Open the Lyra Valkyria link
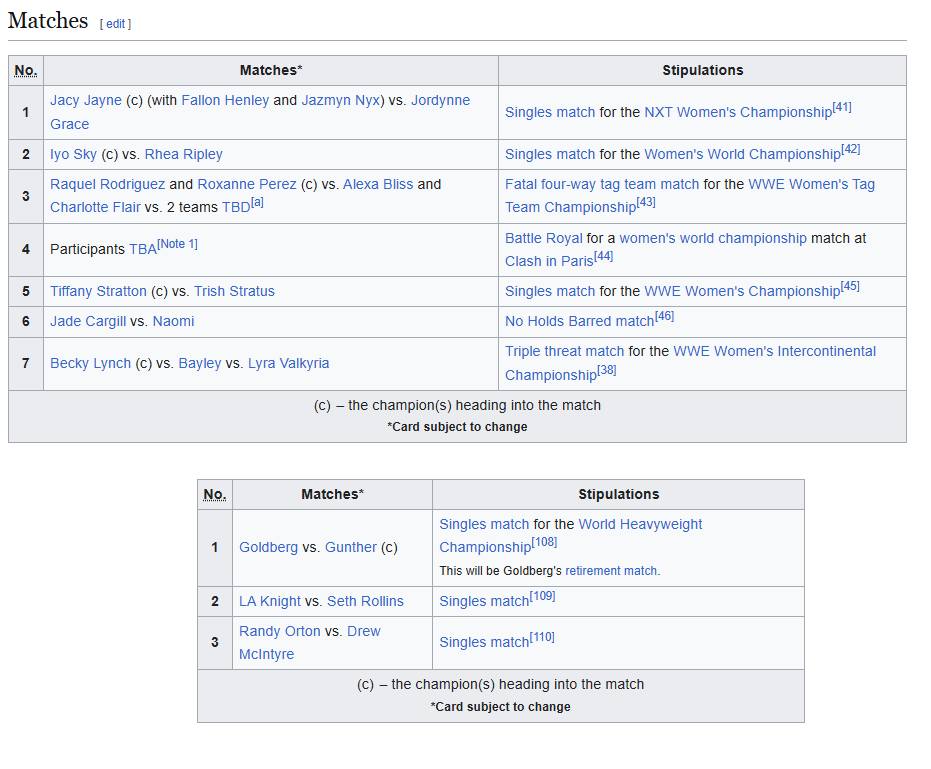Screen dimensions: 931x769 (x=289, y=363)
